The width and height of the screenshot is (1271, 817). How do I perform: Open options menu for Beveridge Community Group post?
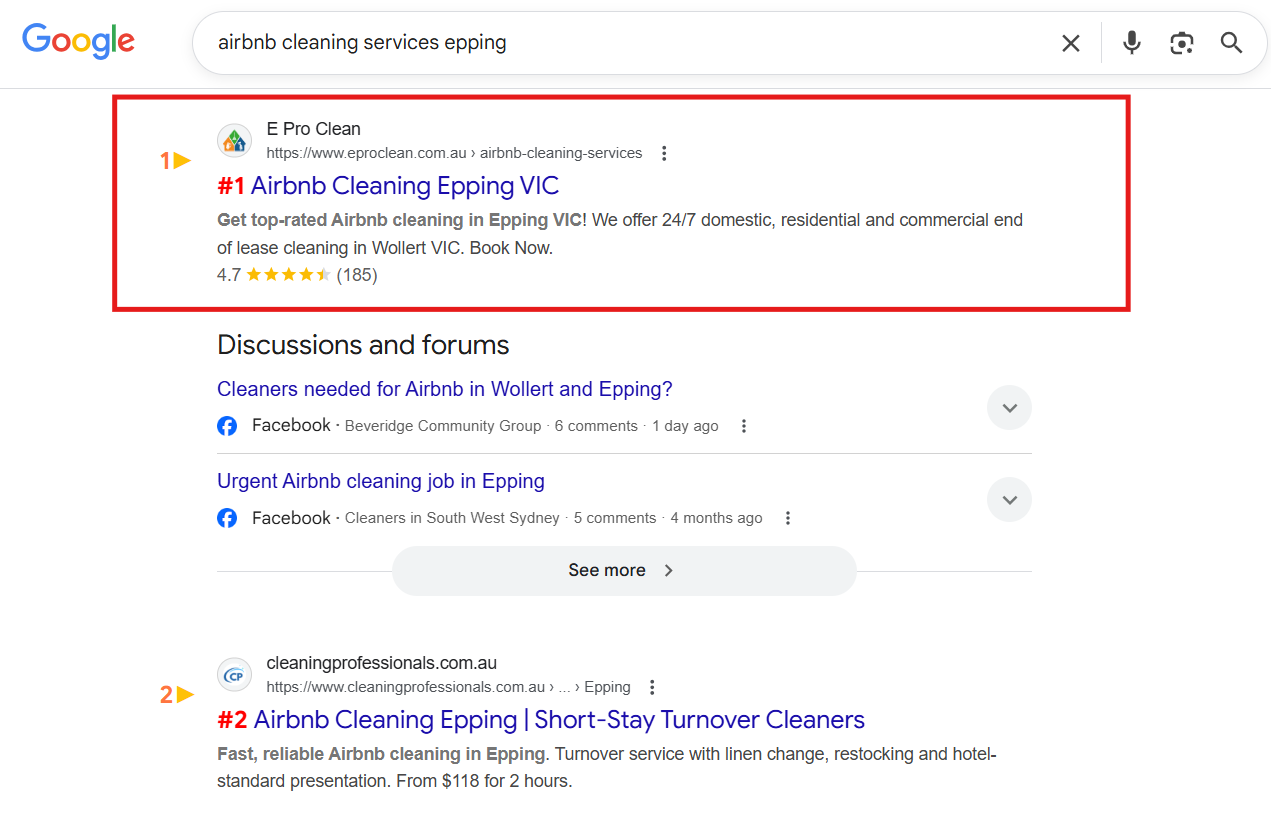(x=743, y=426)
